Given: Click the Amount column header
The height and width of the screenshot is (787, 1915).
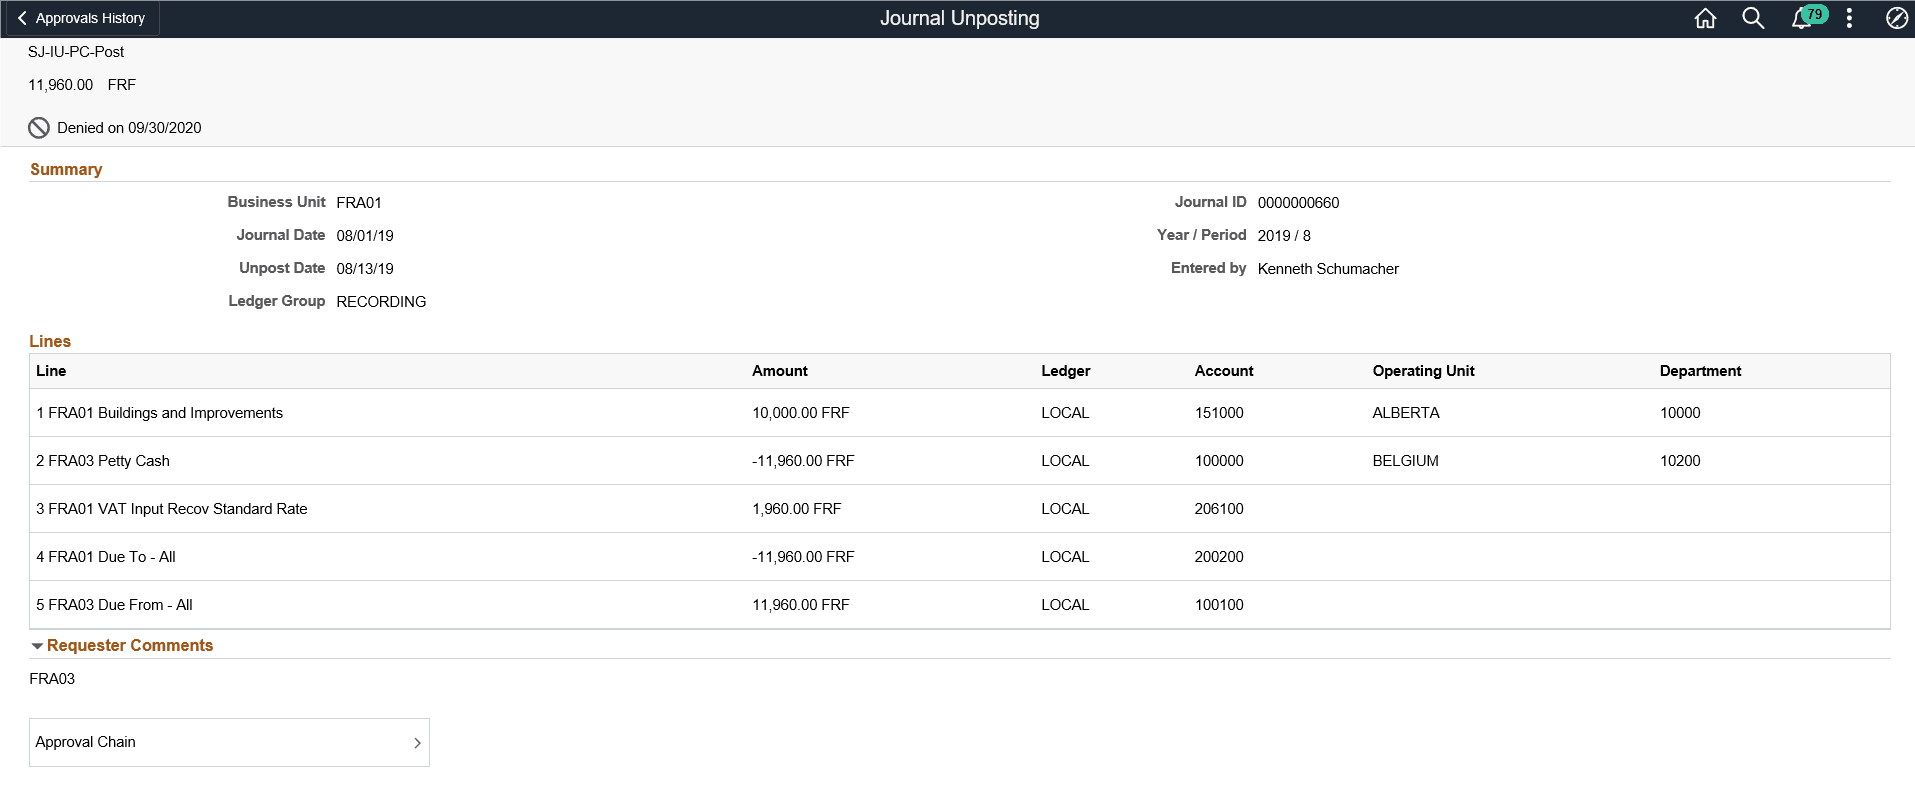Looking at the screenshot, I should pos(779,371).
